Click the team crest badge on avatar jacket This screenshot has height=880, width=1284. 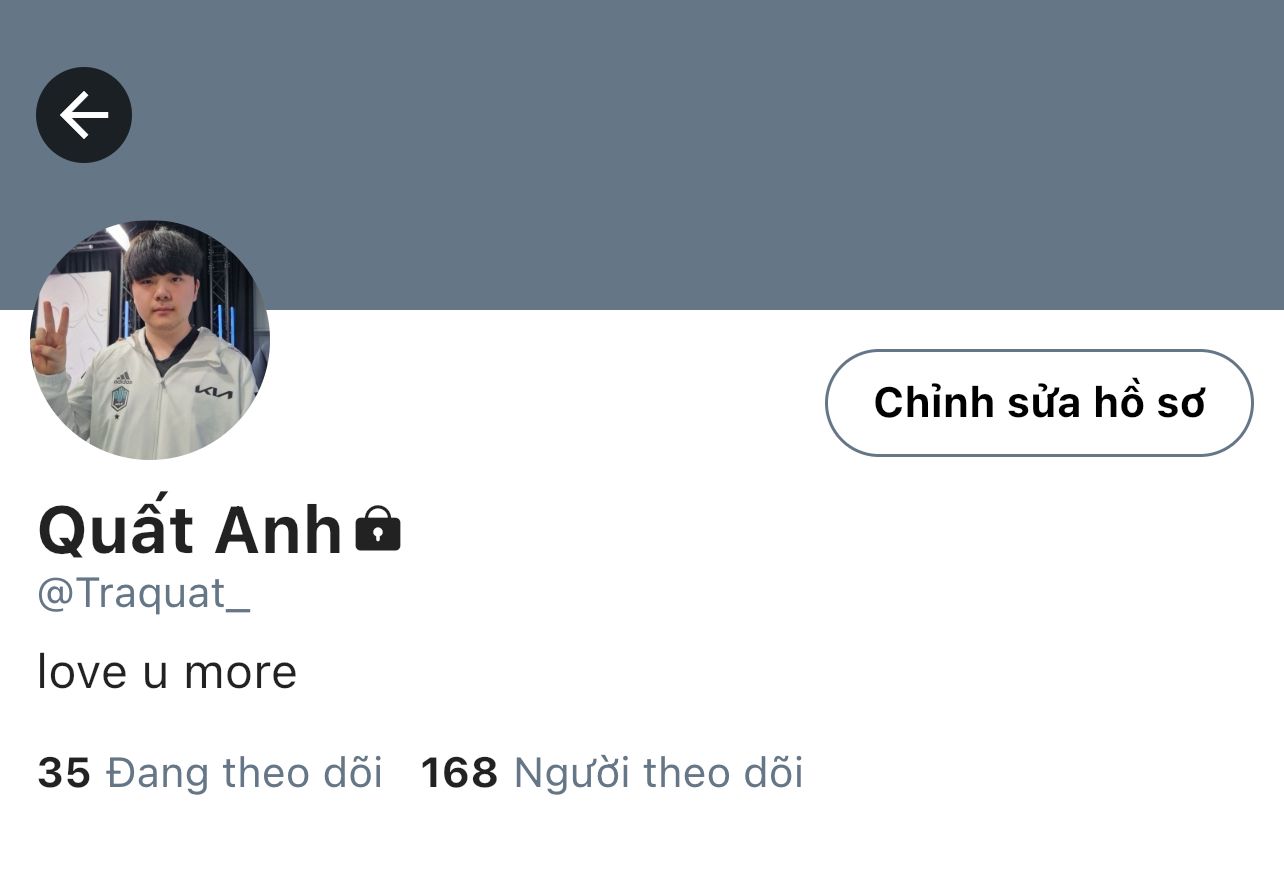(x=120, y=398)
